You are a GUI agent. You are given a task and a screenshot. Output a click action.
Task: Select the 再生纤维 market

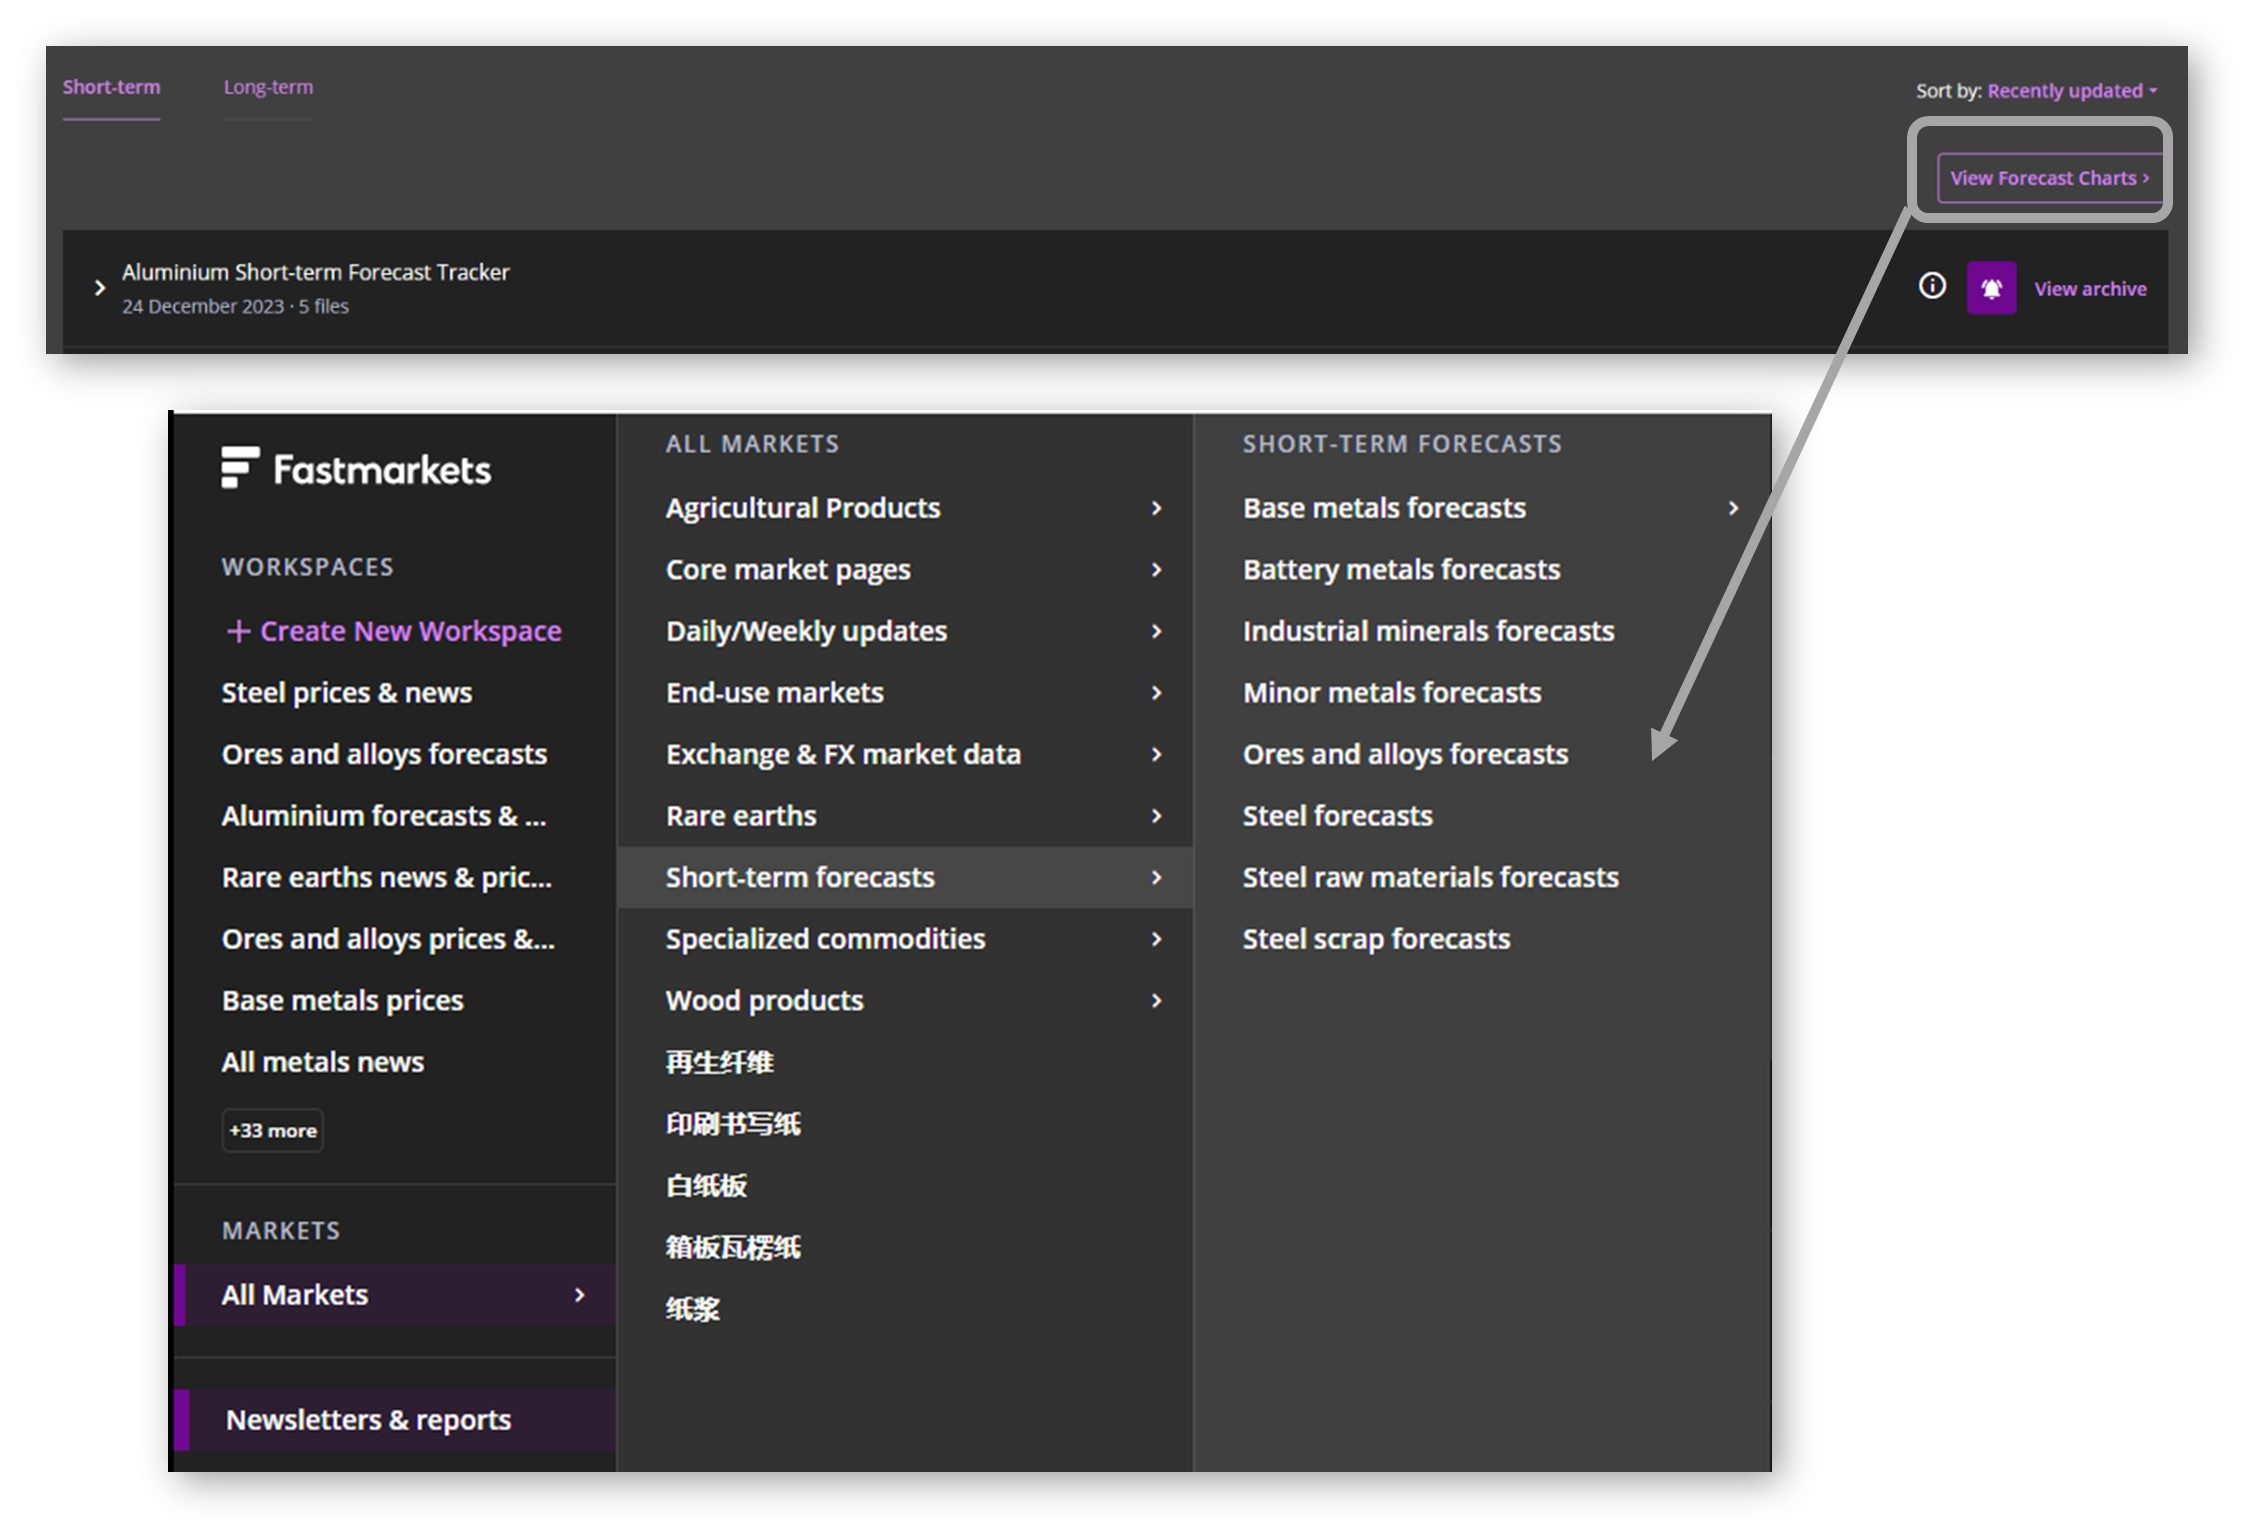[x=720, y=1062]
